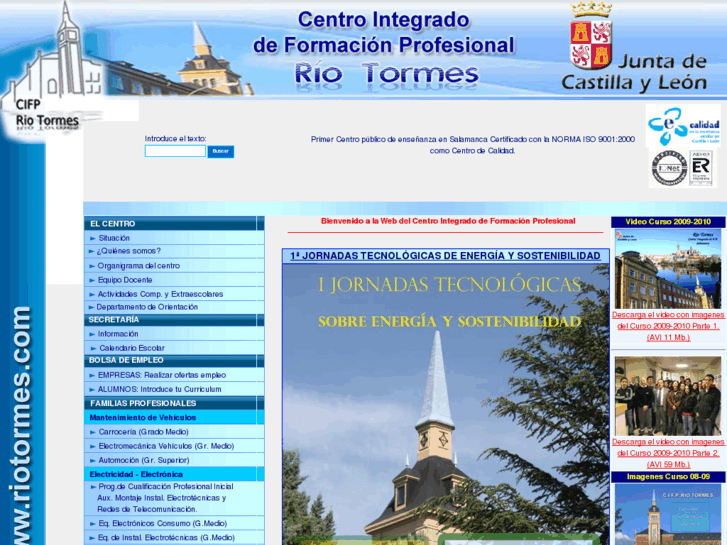
Task: Click the FAMILIAS PROFESIONALES section header
Action: coord(174,403)
